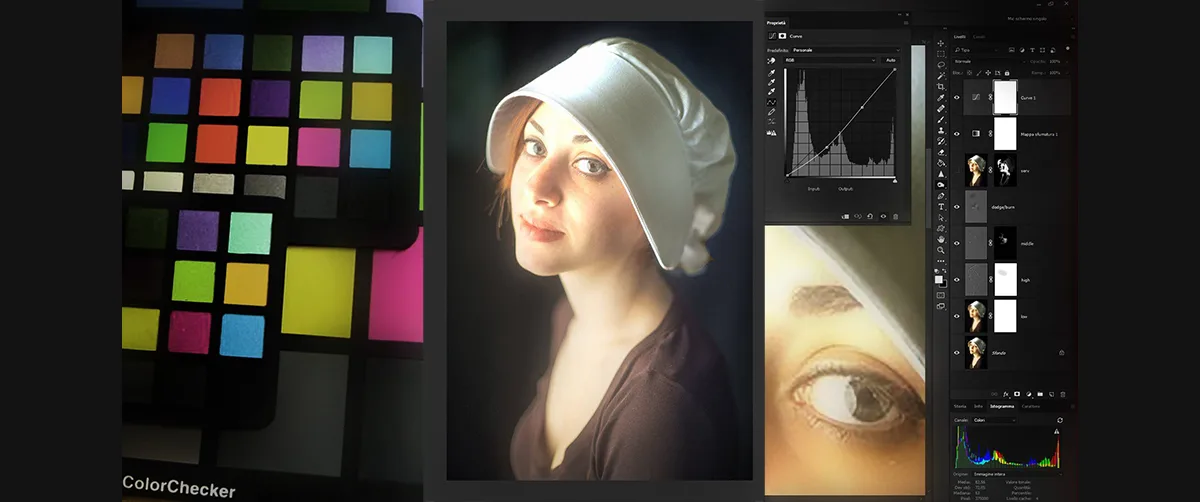Hide the Sfondo background layer

tap(957, 352)
